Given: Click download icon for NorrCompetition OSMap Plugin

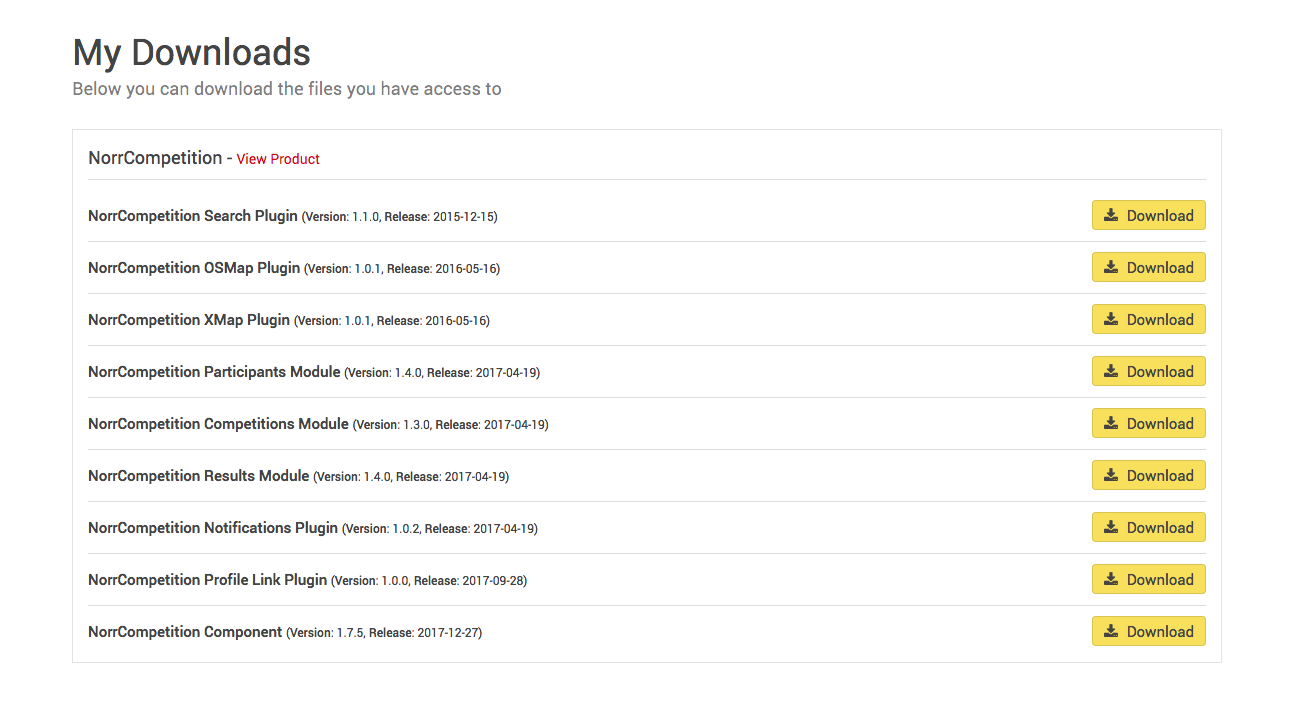Looking at the screenshot, I should pos(1111,267).
